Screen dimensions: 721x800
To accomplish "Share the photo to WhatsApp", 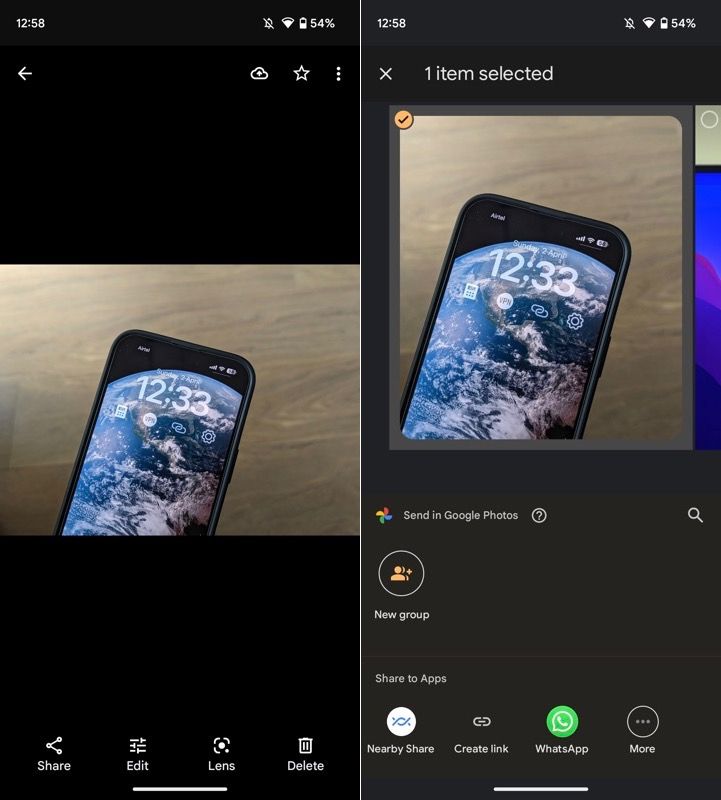I will coord(562,731).
